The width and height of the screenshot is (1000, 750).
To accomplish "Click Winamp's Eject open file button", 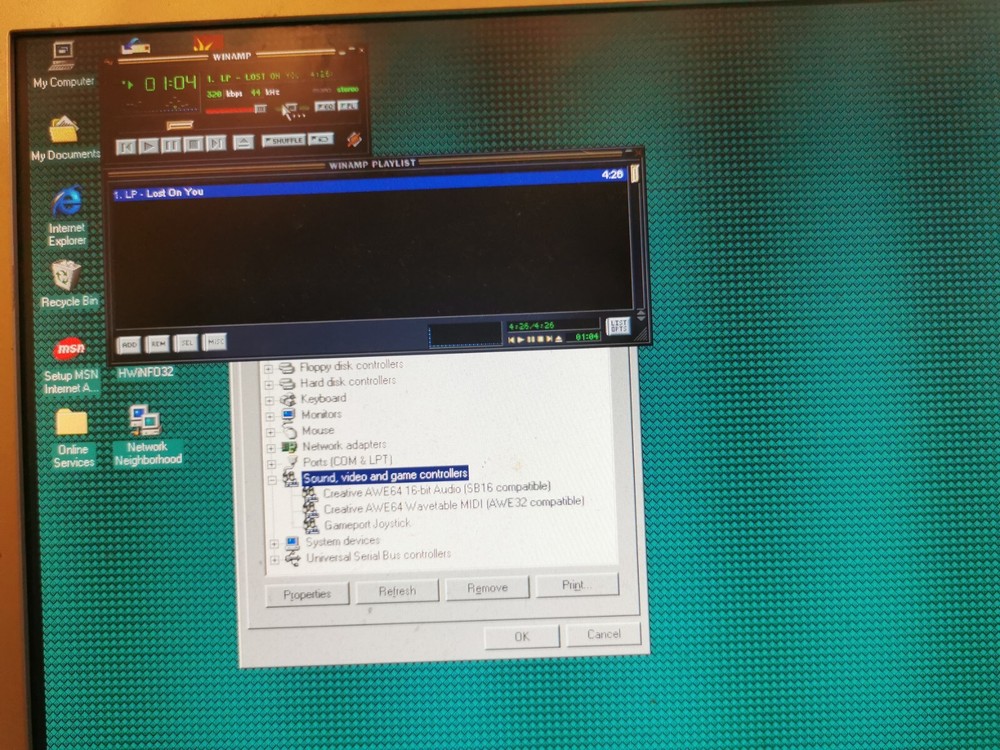I will pyautogui.click(x=244, y=142).
